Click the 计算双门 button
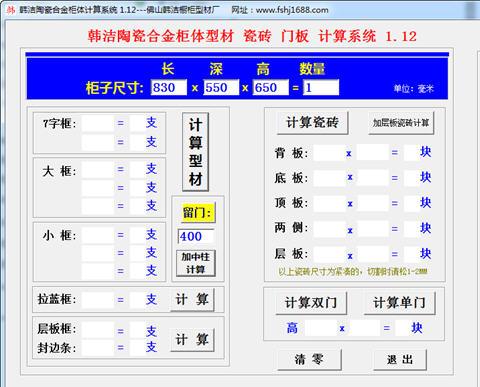The height and width of the screenshot is (387, 480). [311, 303]
